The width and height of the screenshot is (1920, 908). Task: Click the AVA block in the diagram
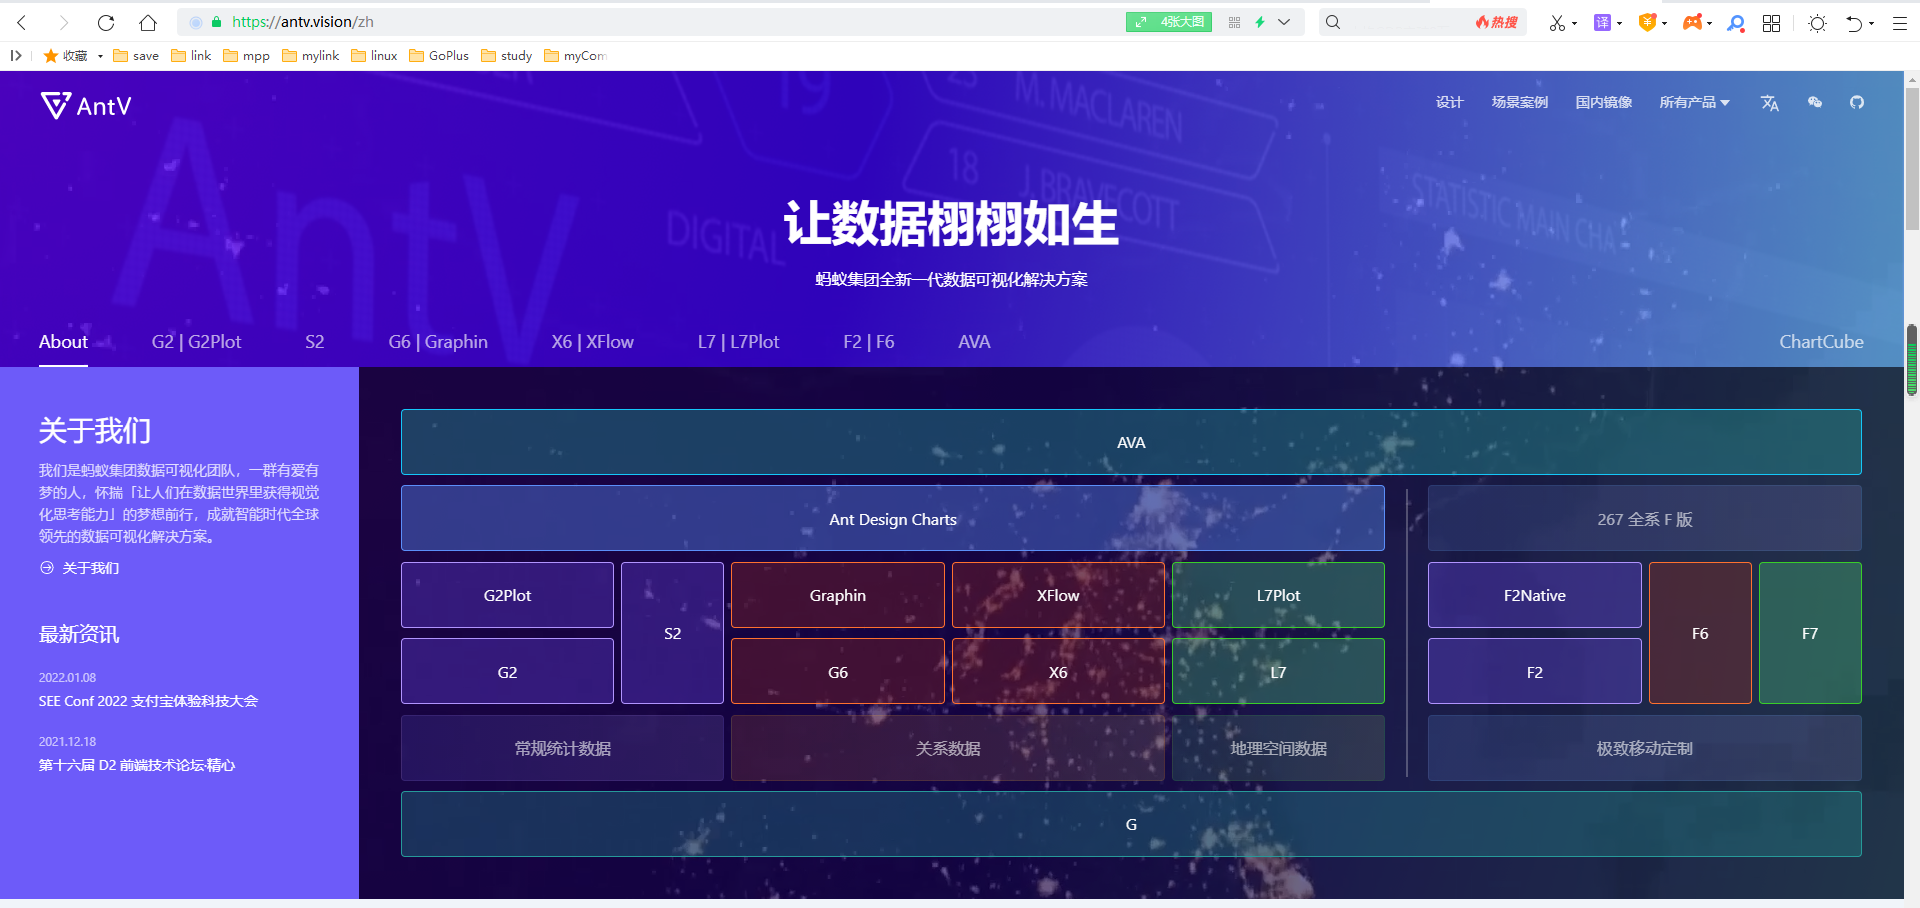[1131, 442]
